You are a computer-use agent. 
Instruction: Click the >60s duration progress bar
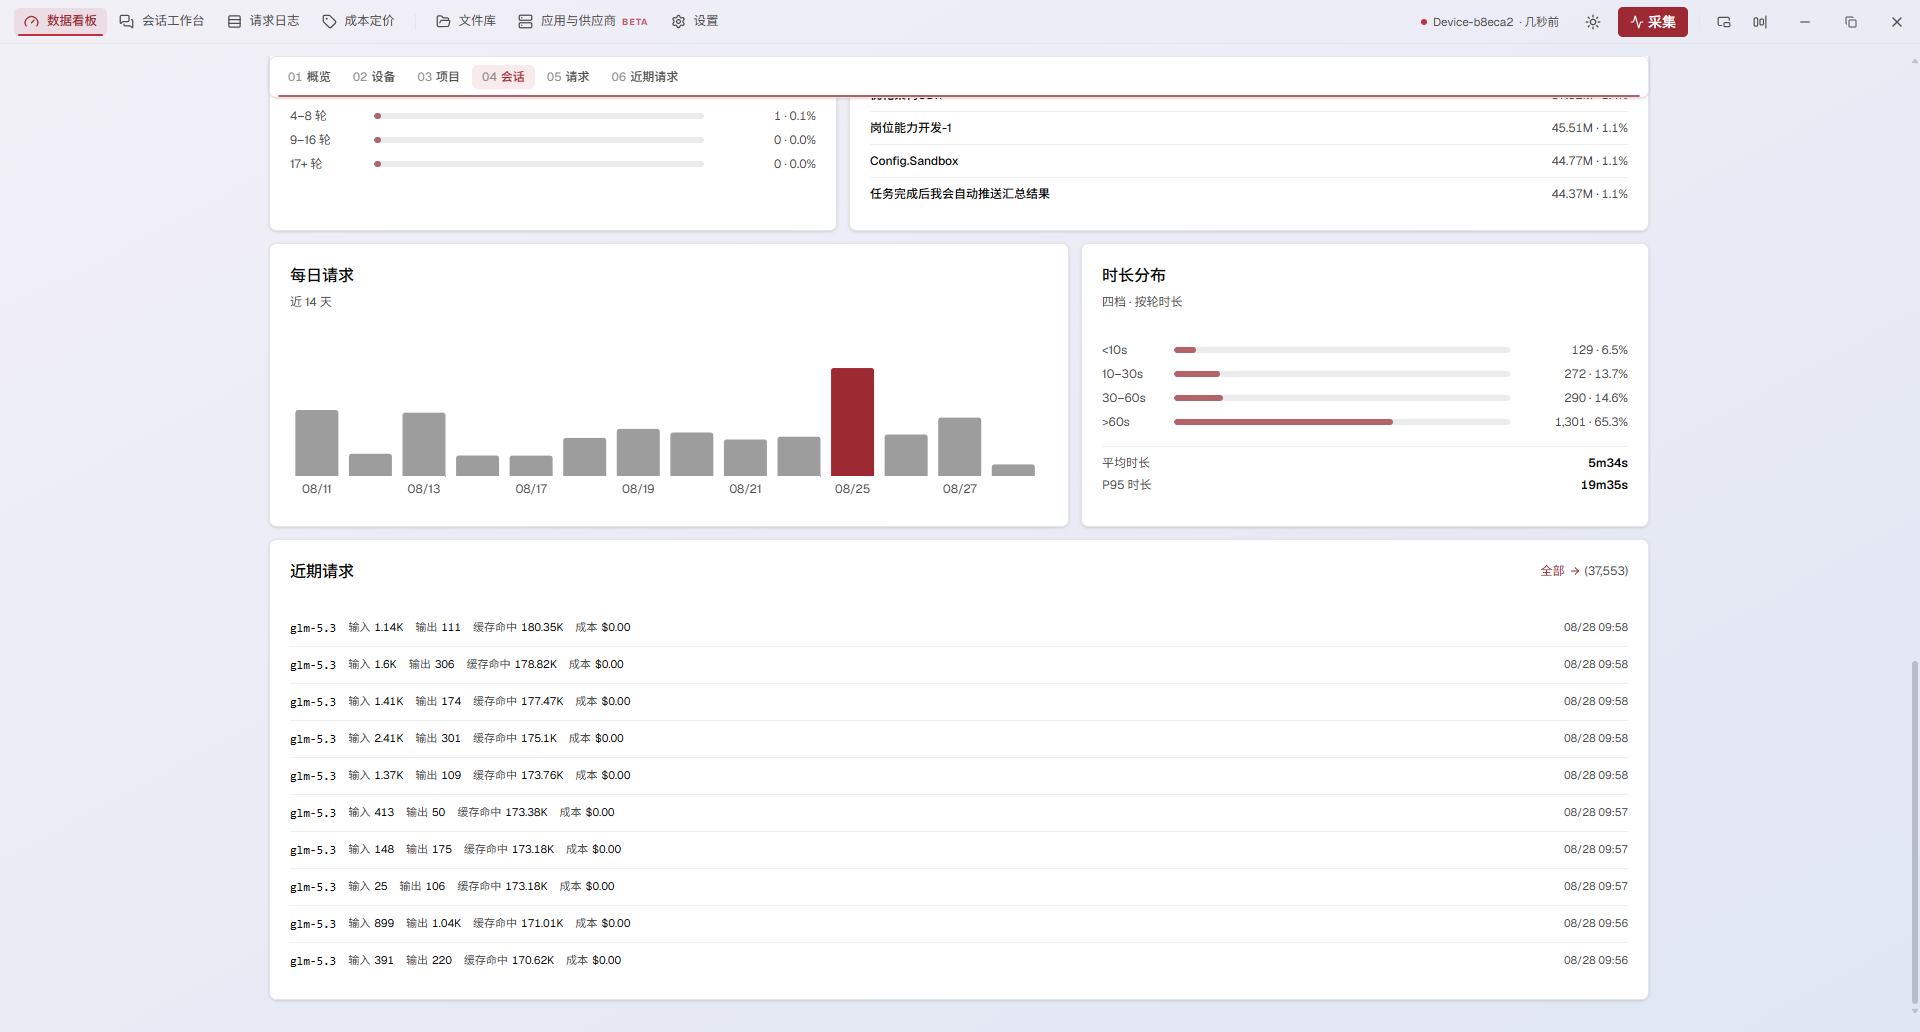pyautogui.click(x=1342, y=422)
